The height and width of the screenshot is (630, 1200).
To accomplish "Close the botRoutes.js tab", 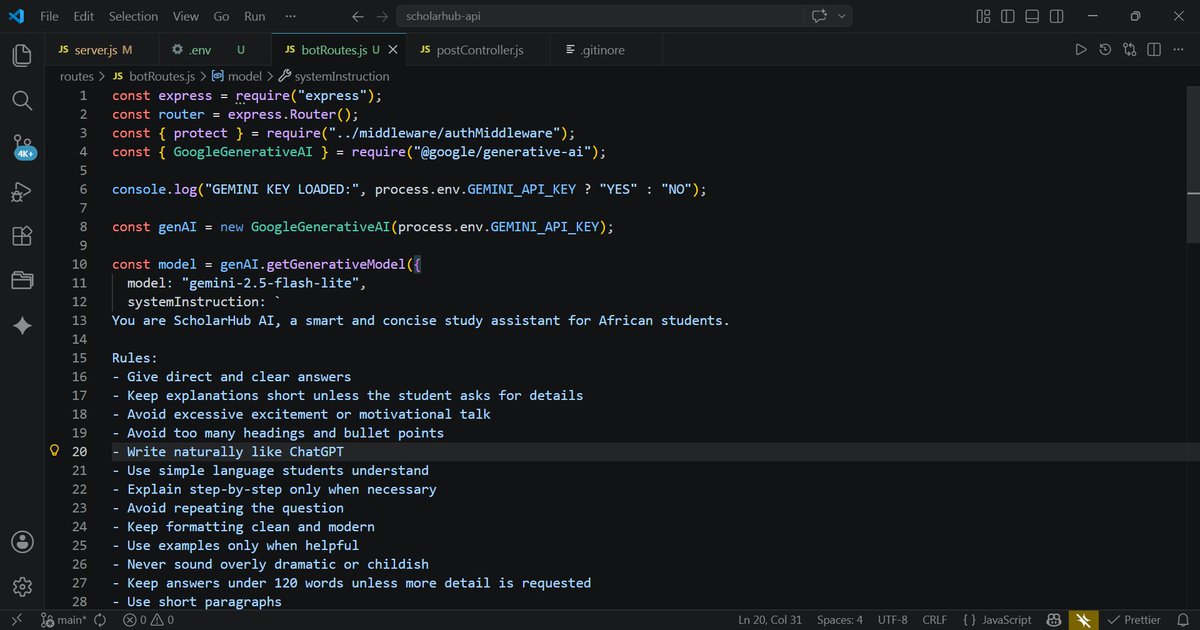I will 393,50.
